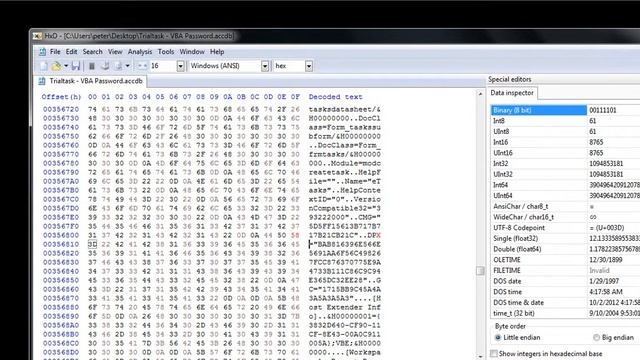Select the UInt16 row in Data inspector
Screen dimensions: 640x360
(x=565, y=153)
